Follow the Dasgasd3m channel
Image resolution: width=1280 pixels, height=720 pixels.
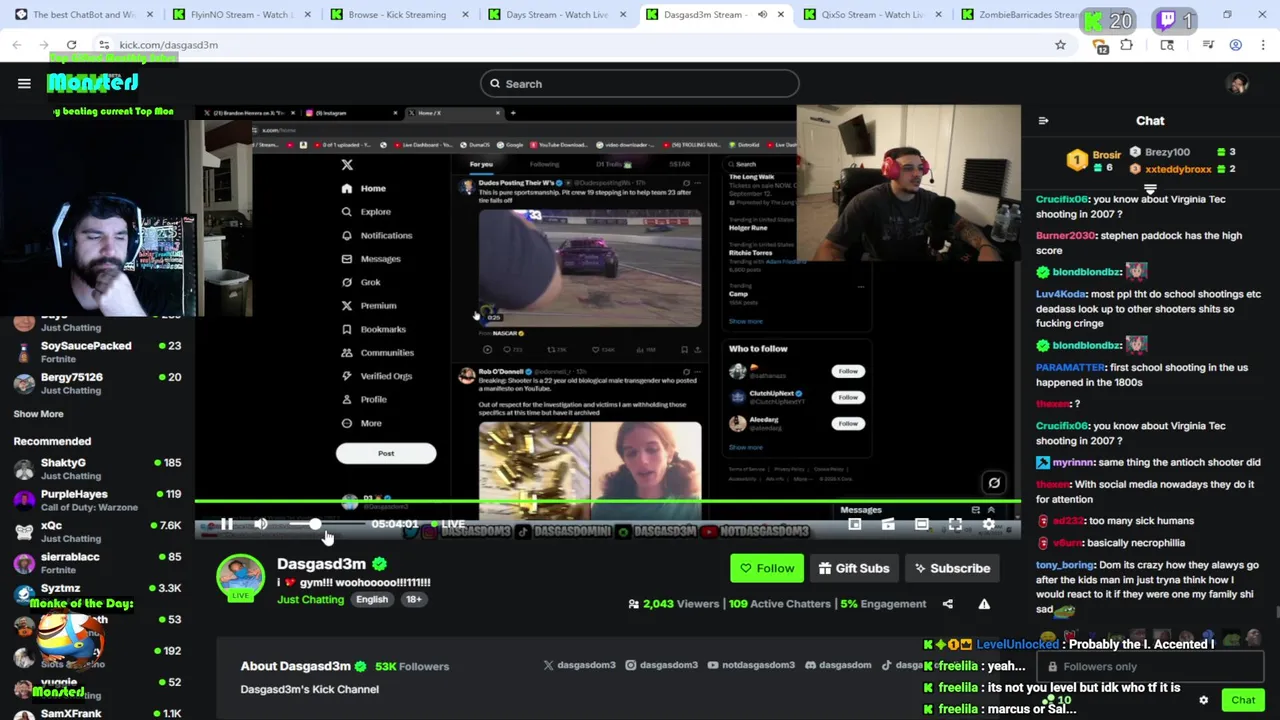pos(767,568)
